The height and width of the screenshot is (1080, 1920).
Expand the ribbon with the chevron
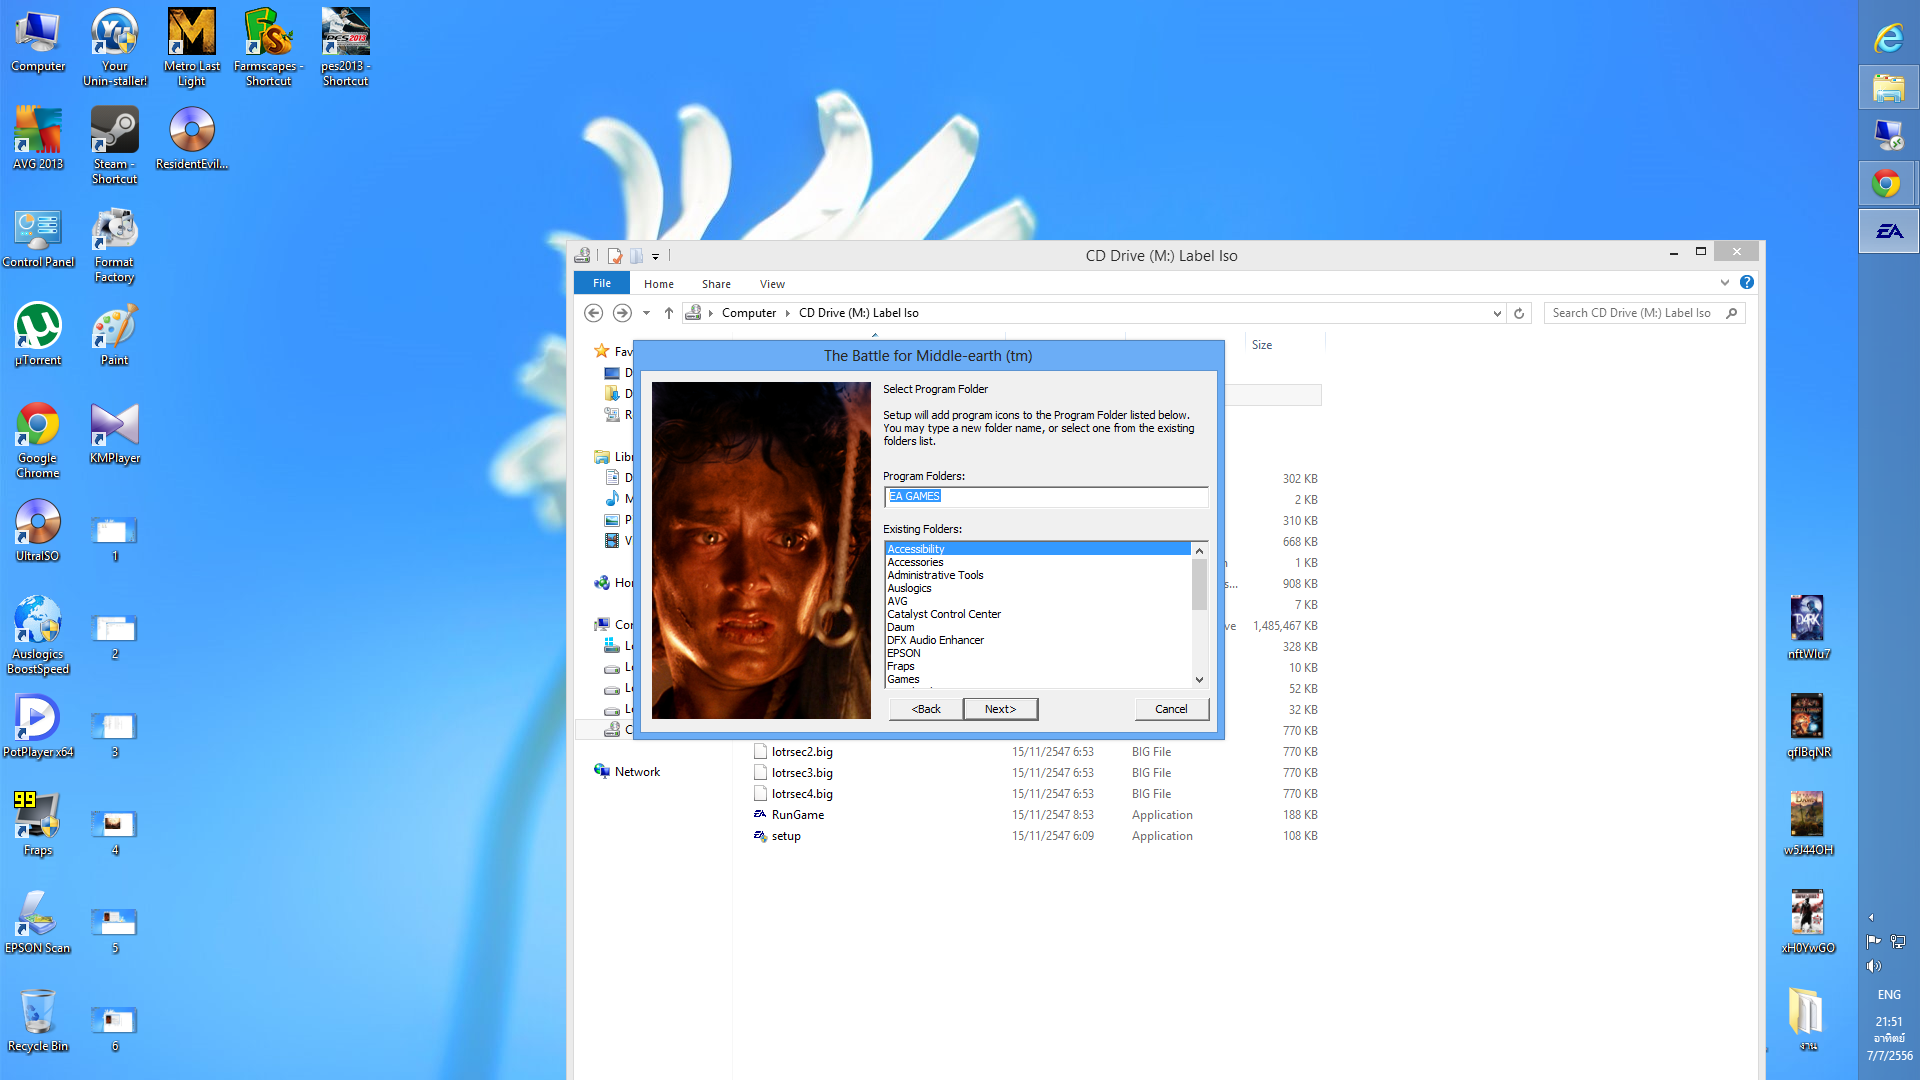click(1725, 283)
